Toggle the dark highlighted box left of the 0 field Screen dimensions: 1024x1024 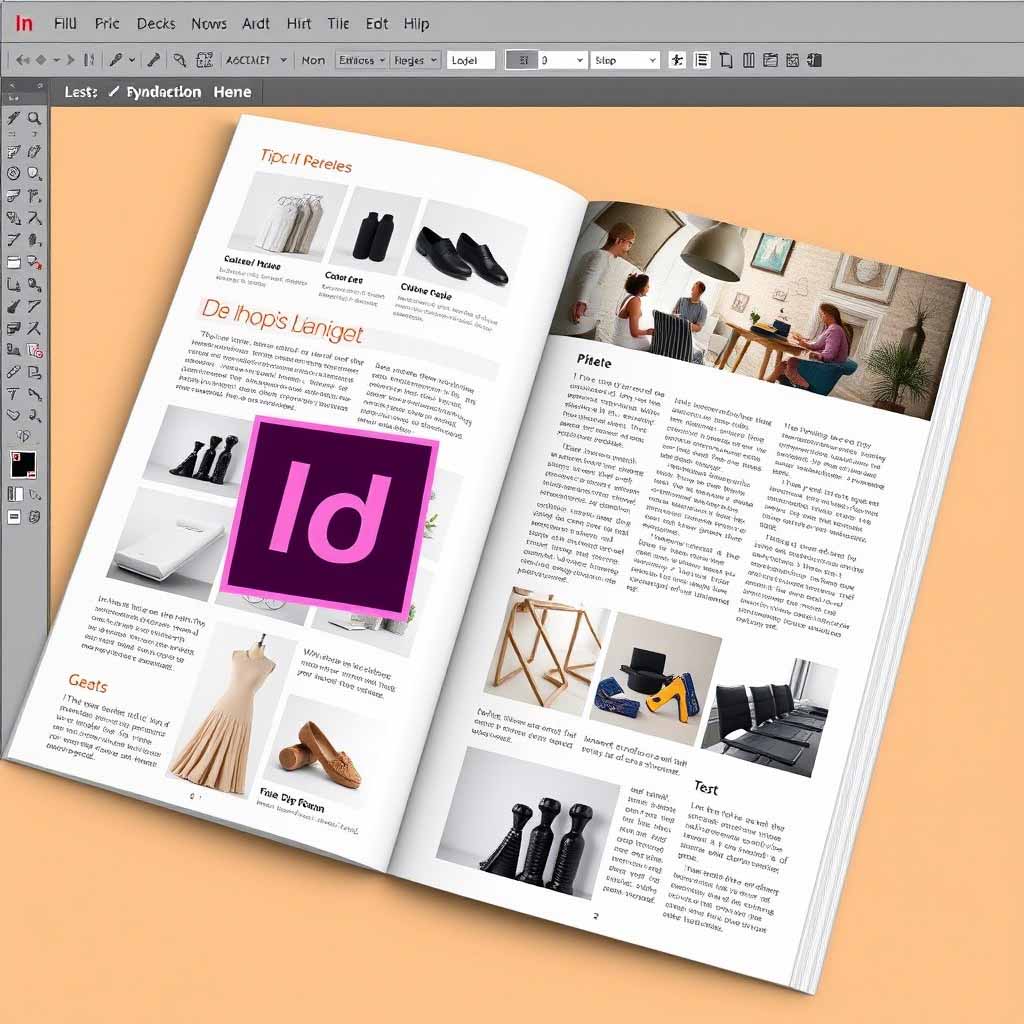[x=522, y=60]
